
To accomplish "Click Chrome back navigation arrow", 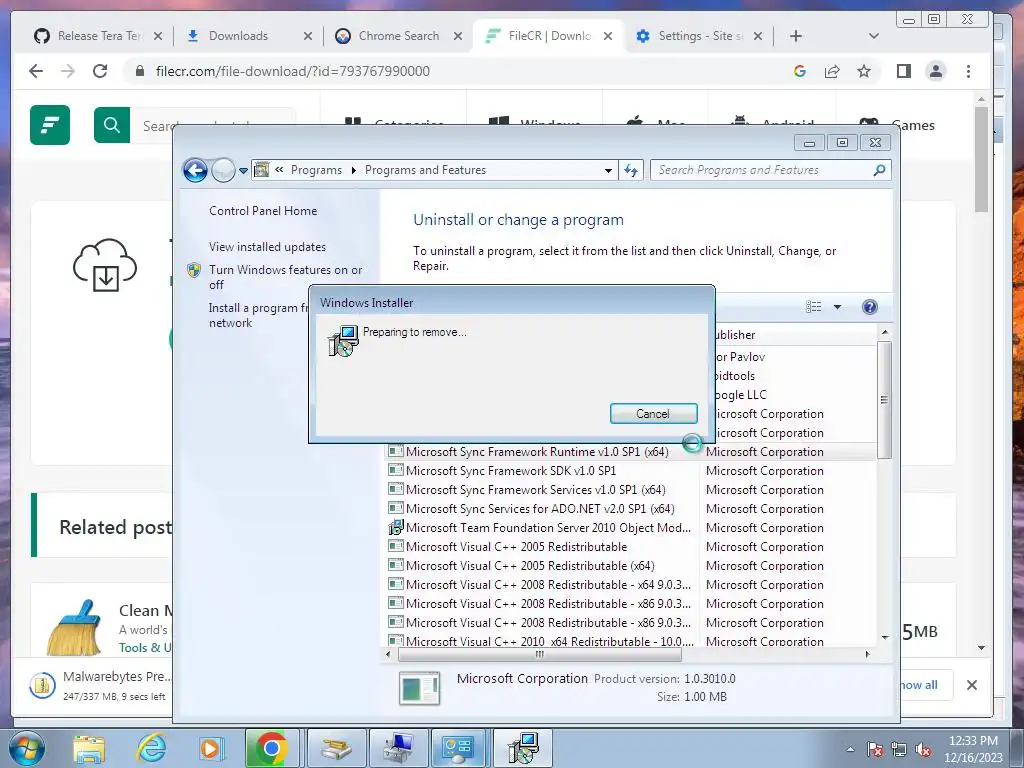I will [x=36, y=71].
